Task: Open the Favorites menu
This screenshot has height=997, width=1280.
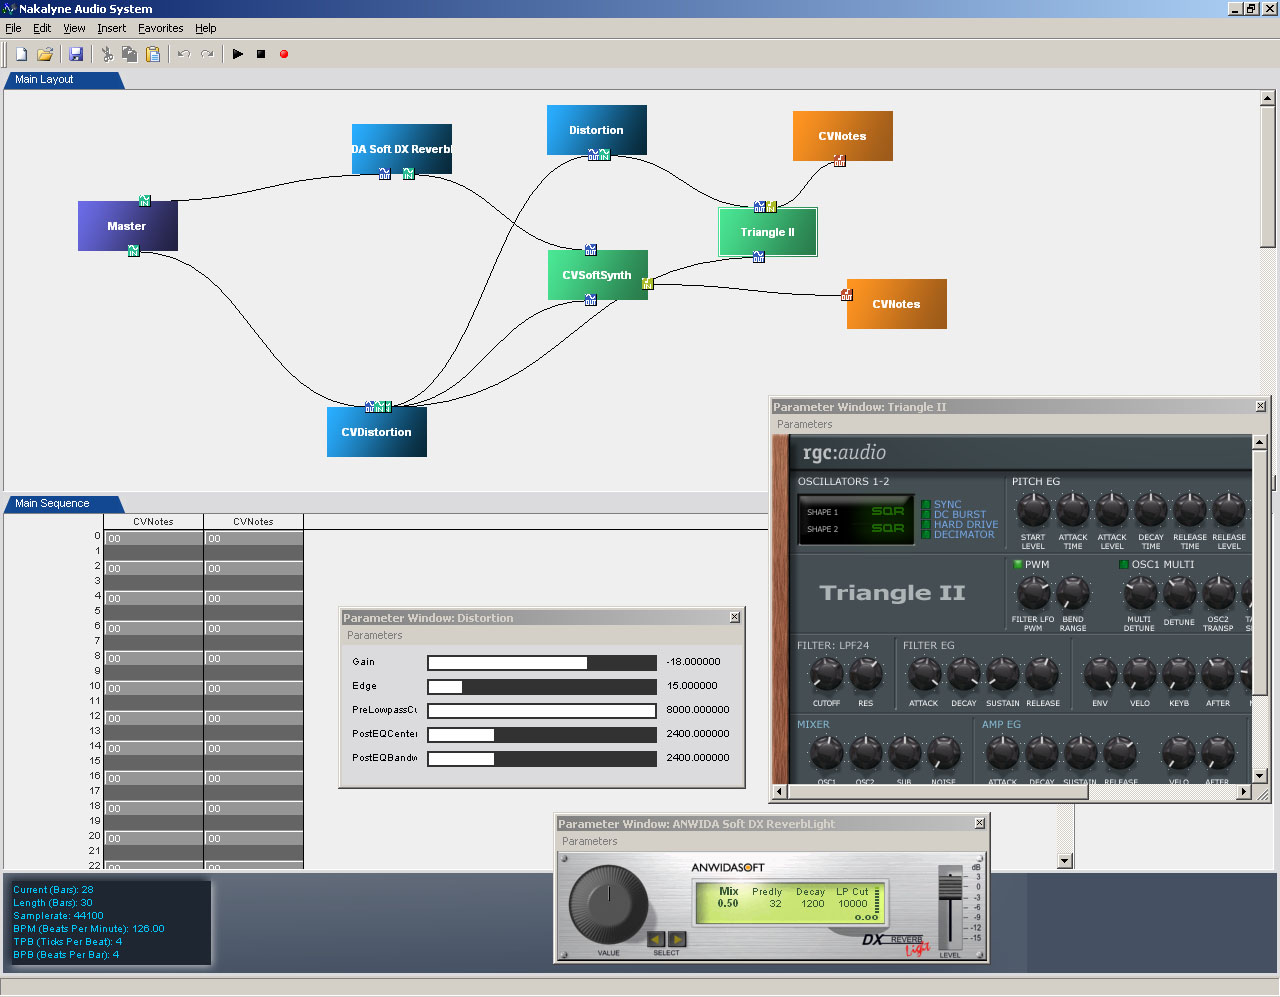Action: [x=161, y=28]
